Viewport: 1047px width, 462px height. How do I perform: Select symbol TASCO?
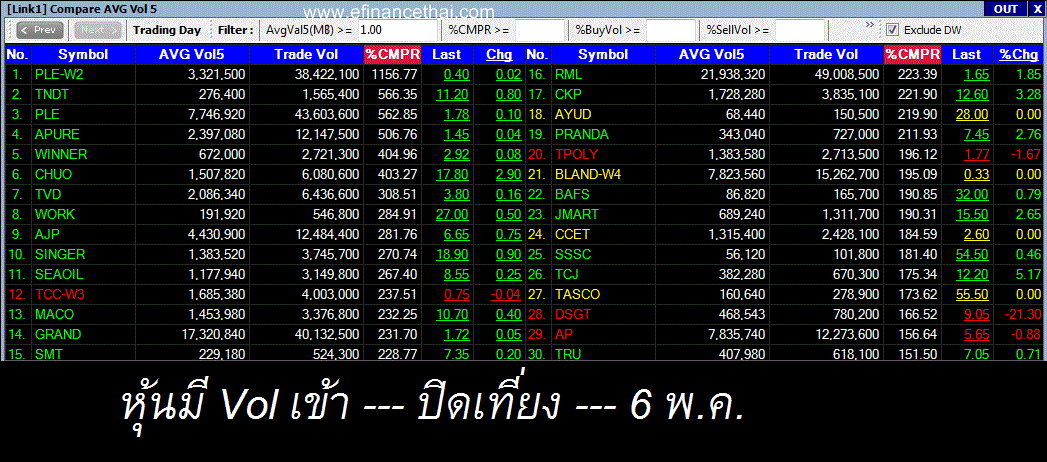(x=578, y=294)
